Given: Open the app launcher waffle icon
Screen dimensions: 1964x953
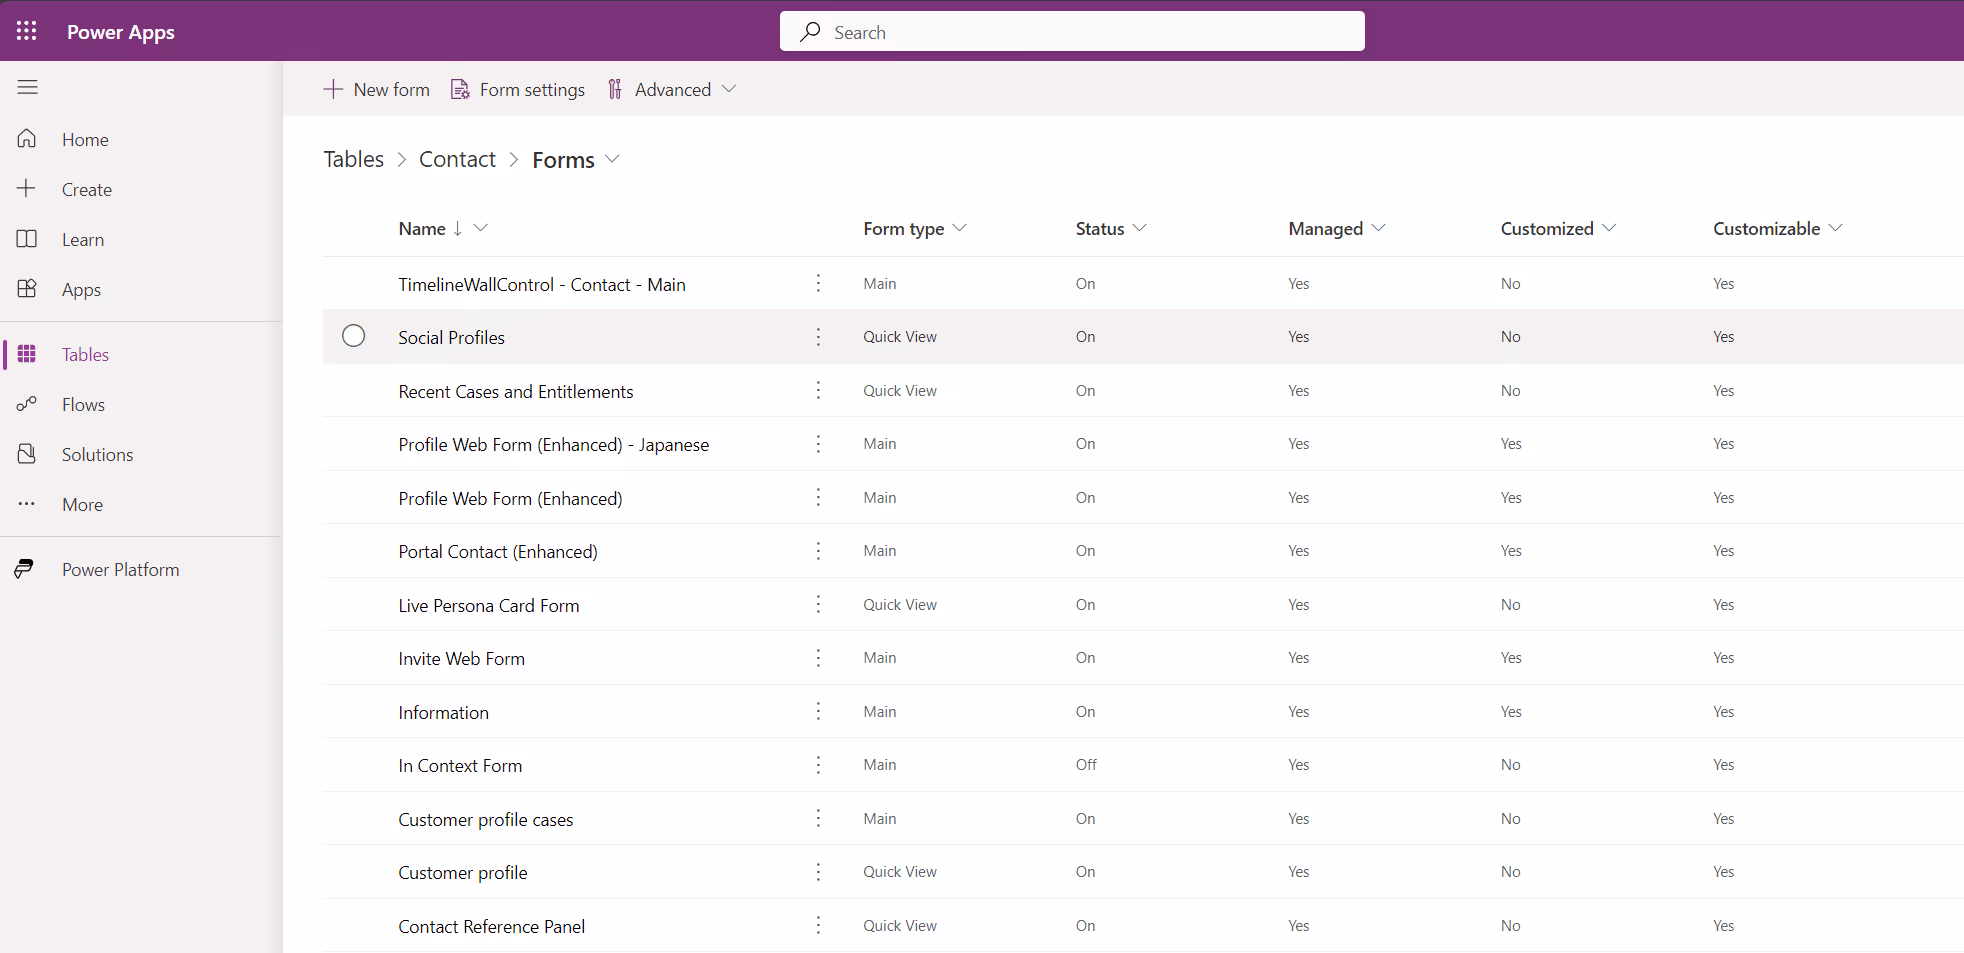Looking at the screenshot, I should (27, 31).
